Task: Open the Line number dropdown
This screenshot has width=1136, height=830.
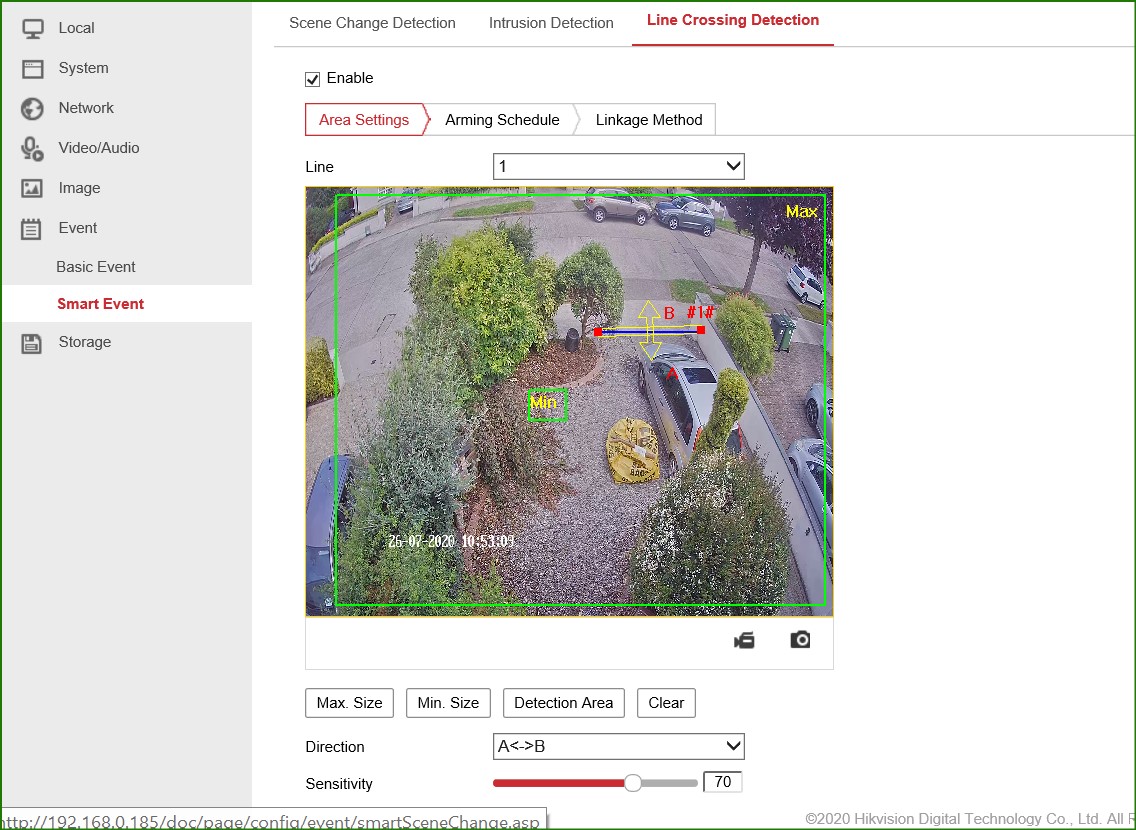Action: 618,166
